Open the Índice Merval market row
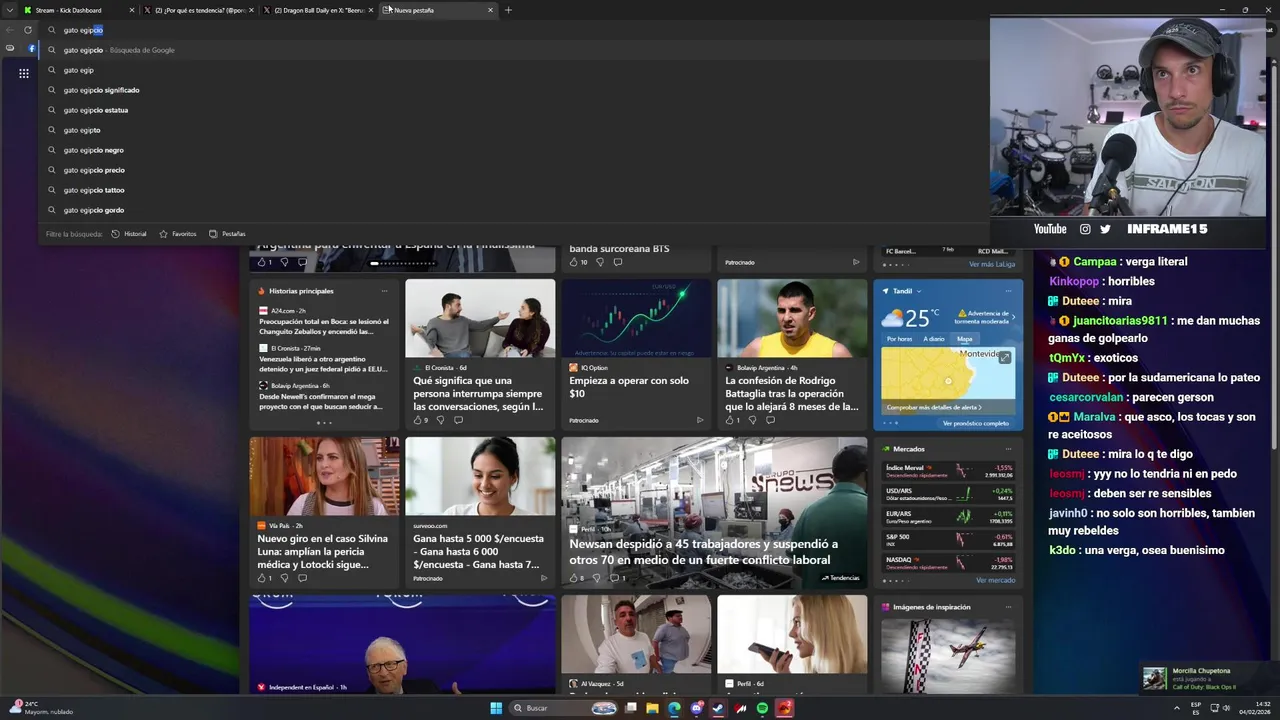Image resolution: width=1280 pixels, height=720 pixels. coord(948,469)
